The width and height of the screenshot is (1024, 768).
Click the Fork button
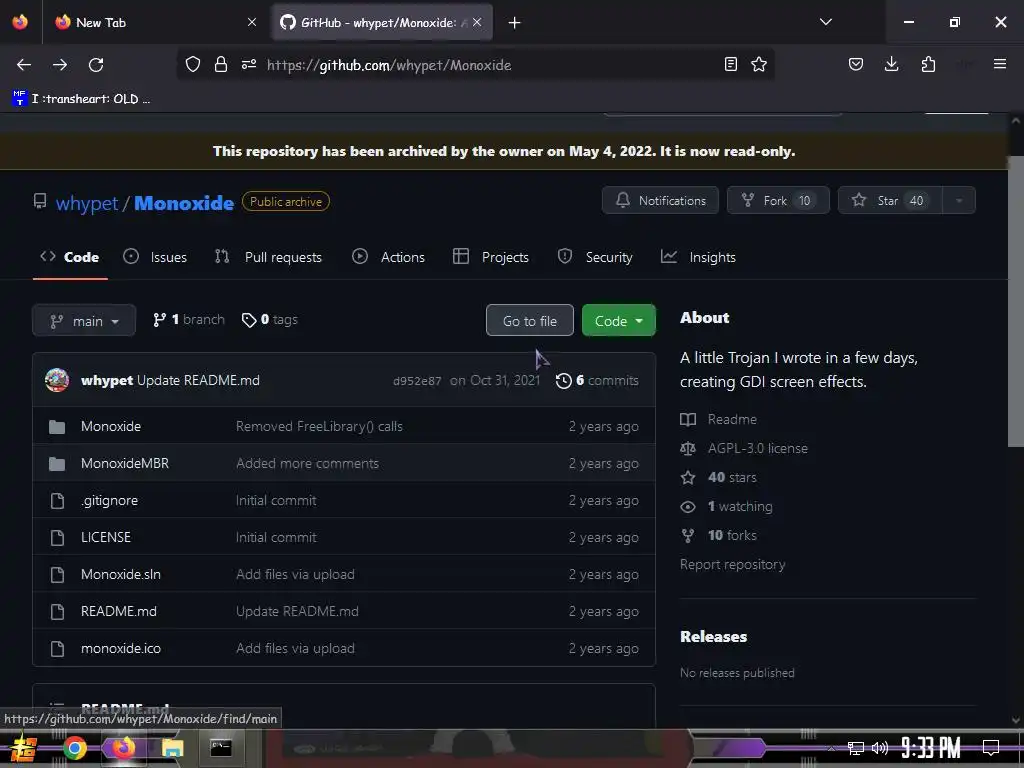pyautogui.click(x=778, y=200)
